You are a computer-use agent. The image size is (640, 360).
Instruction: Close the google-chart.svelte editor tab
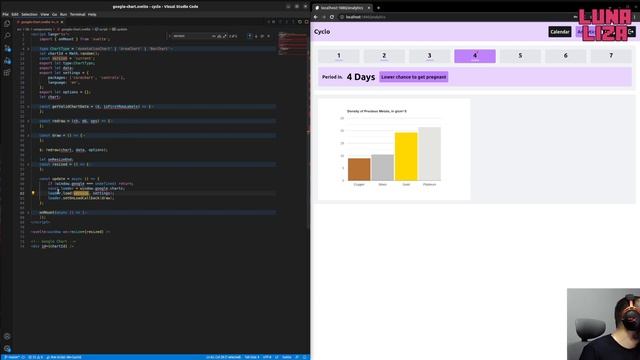point(62,22)
